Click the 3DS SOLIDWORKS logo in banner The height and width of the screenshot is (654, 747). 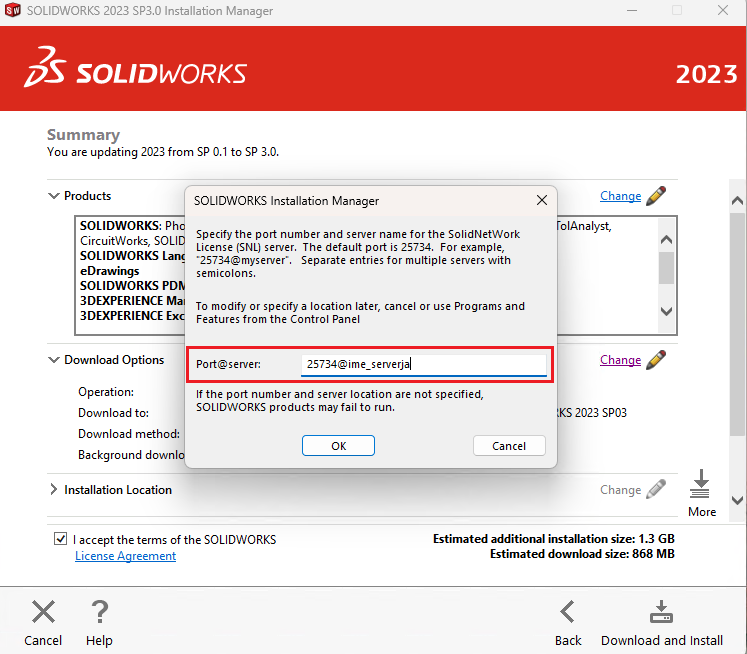135,67
